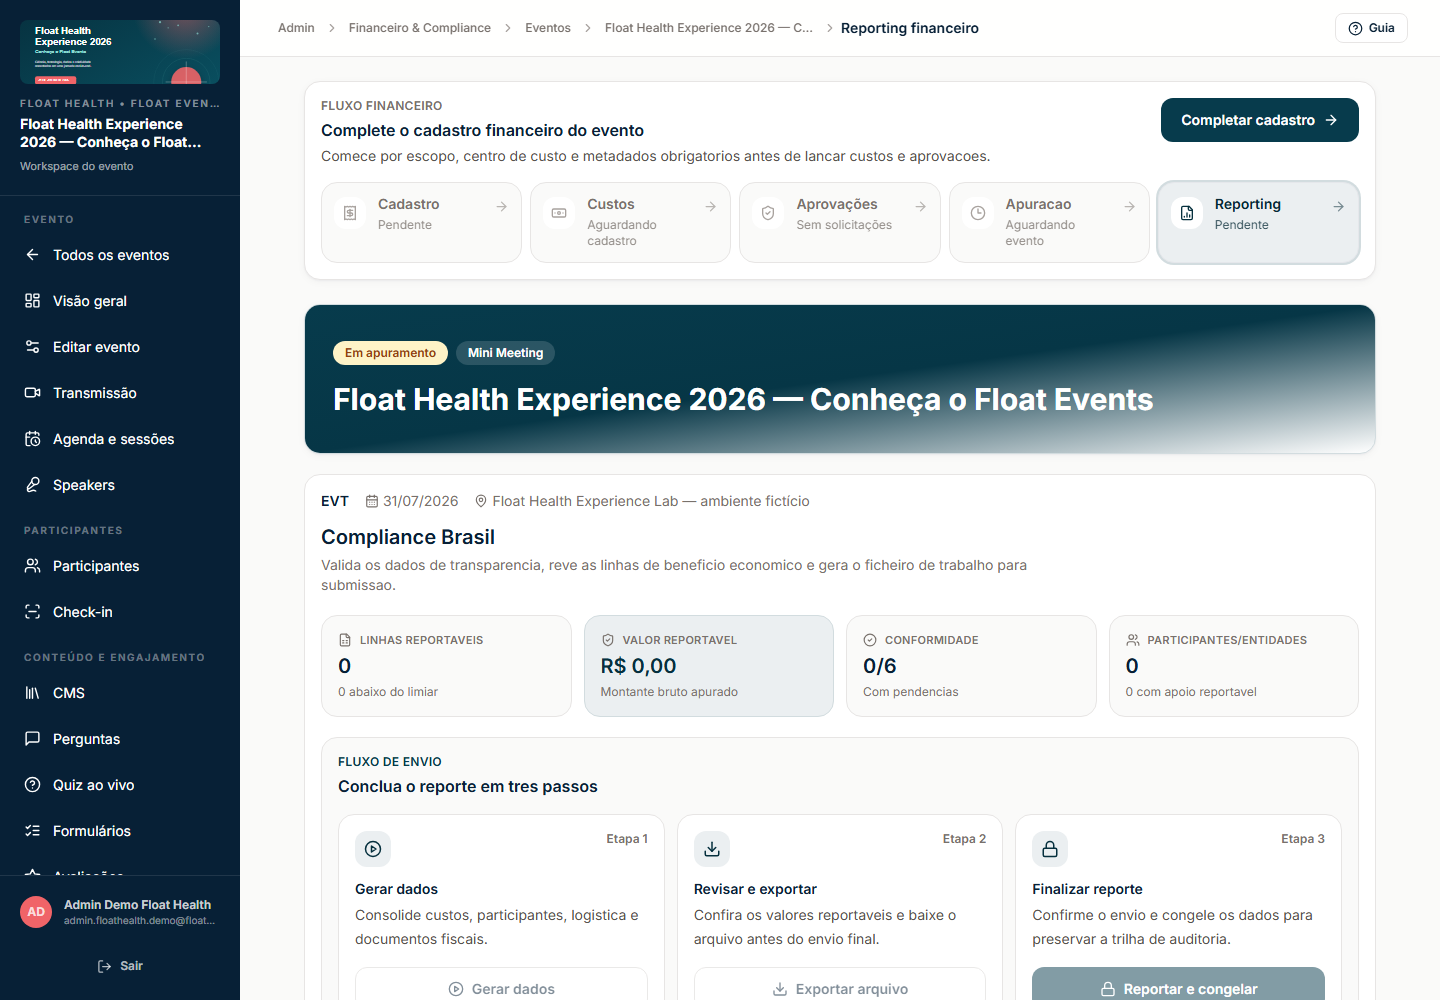Open Transmissão in sidebar
1440x1000 pixels.
[120, 393]
